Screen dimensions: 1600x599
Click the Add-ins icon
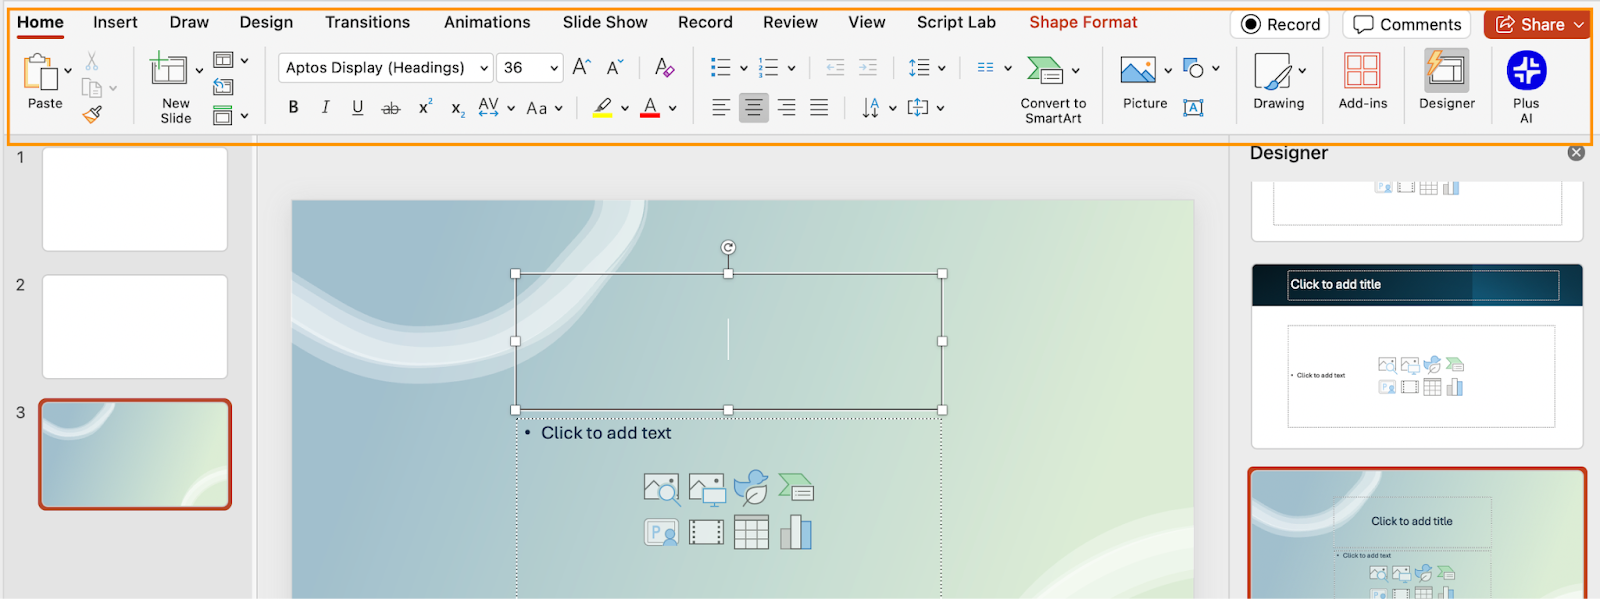[x=1362, y=72]
